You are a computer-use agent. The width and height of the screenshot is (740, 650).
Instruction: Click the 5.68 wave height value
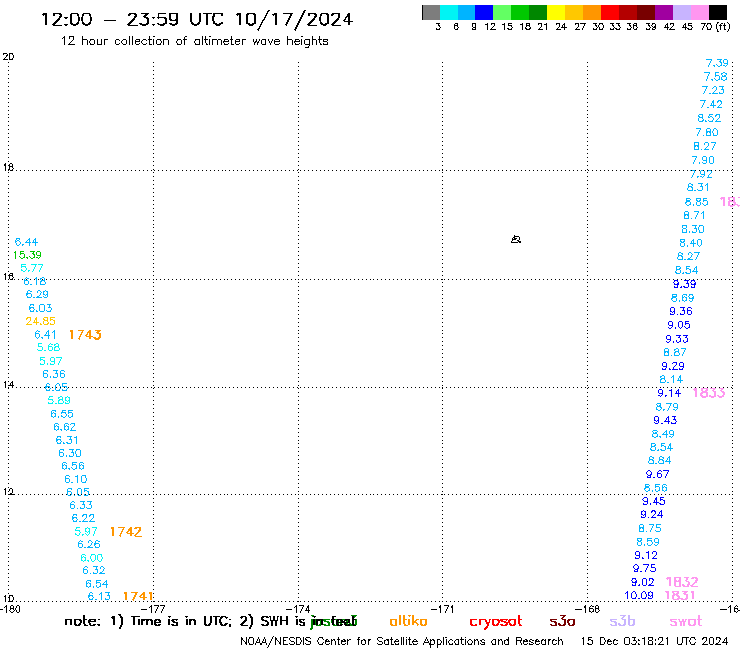[x=48, y=347]
